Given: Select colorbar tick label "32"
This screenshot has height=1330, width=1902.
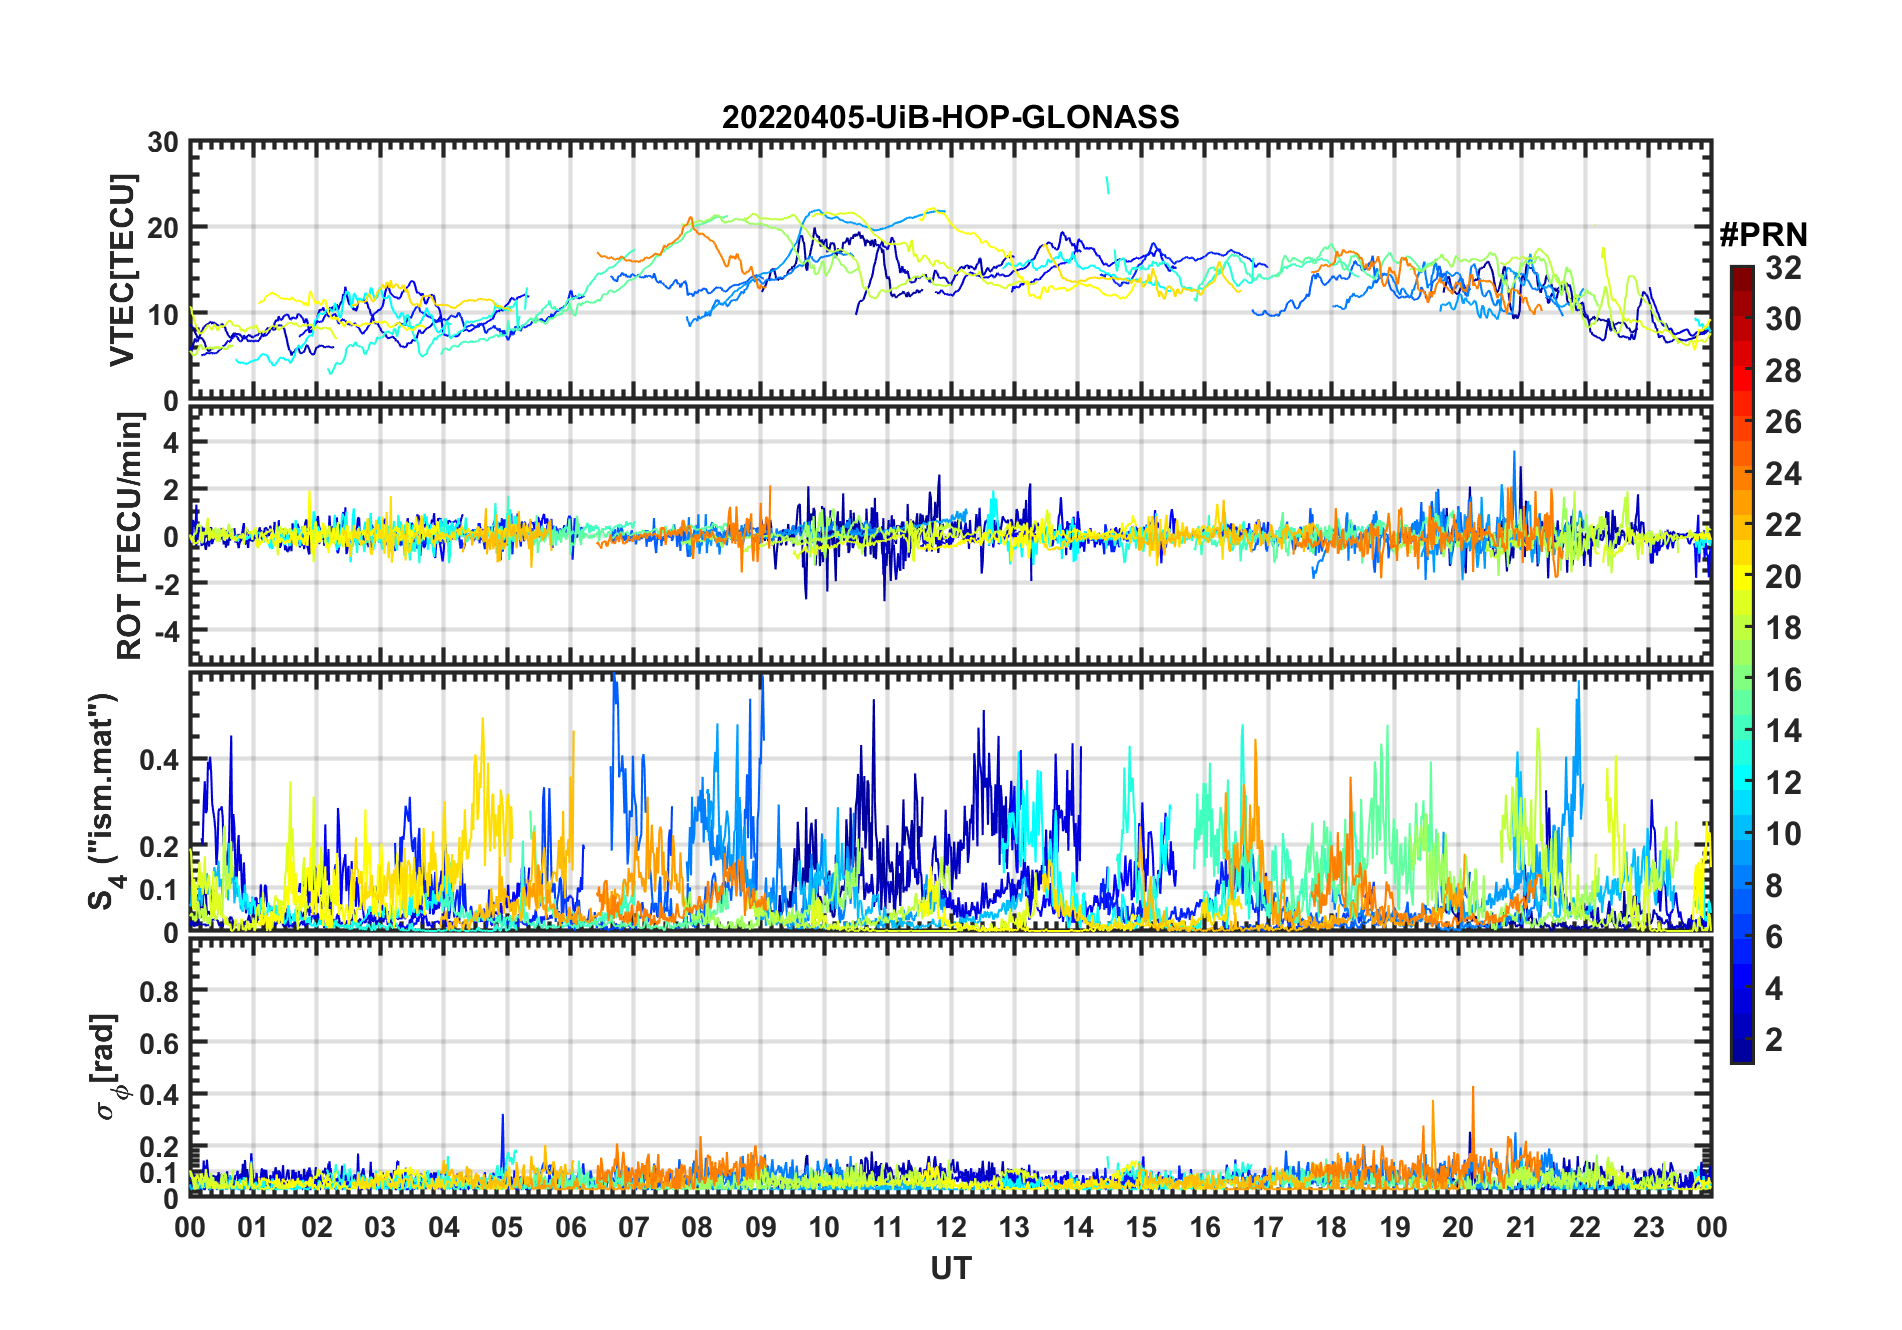Looking at the screenshot, I should click(1783, 267).
